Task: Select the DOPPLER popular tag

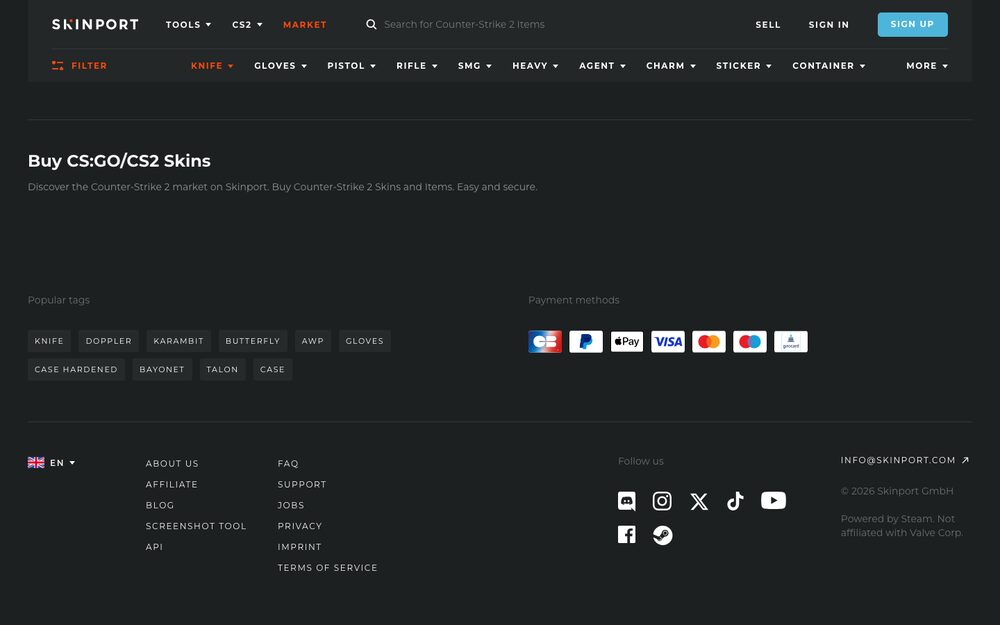Action: click(x=108, y=341)
